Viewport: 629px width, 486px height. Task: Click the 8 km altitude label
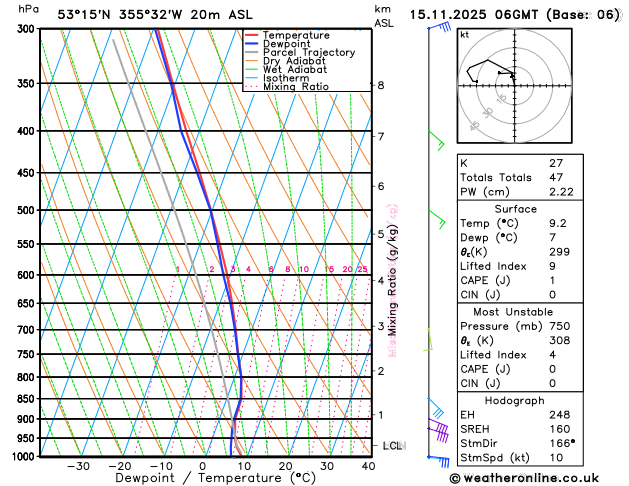[x=381, y=85]
